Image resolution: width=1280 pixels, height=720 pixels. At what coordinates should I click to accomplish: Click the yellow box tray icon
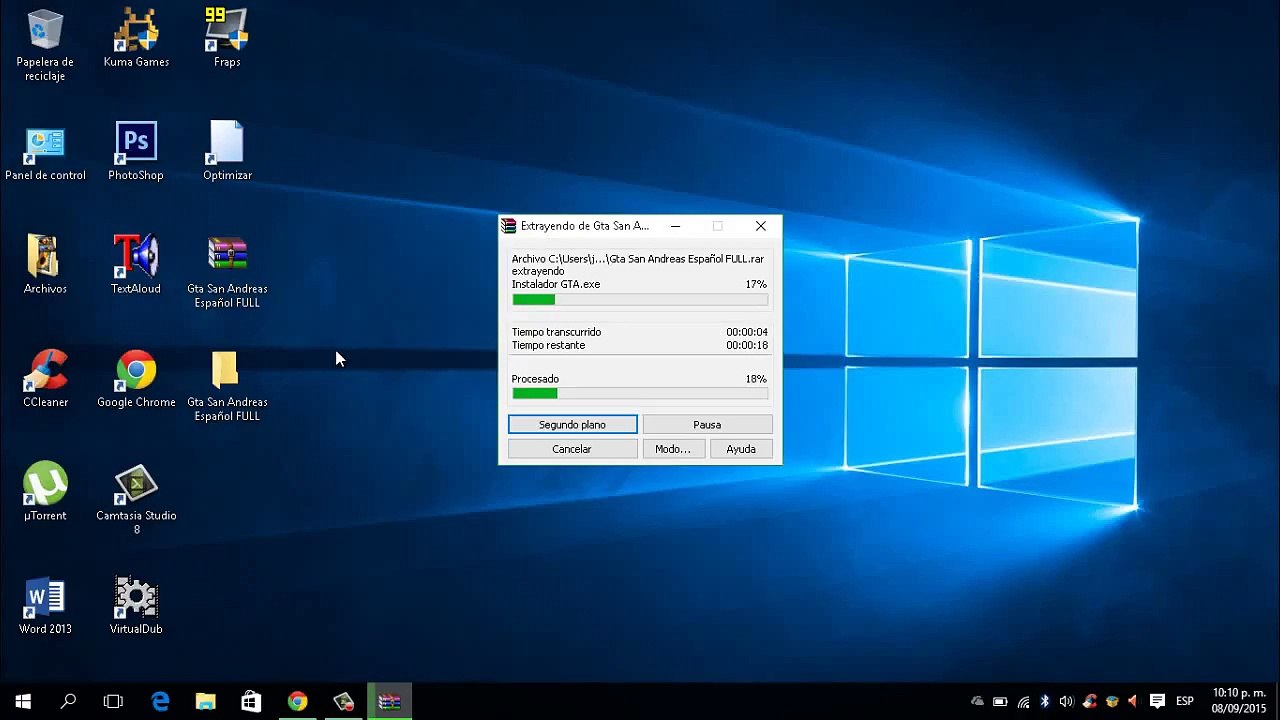tap(1111, 702)
